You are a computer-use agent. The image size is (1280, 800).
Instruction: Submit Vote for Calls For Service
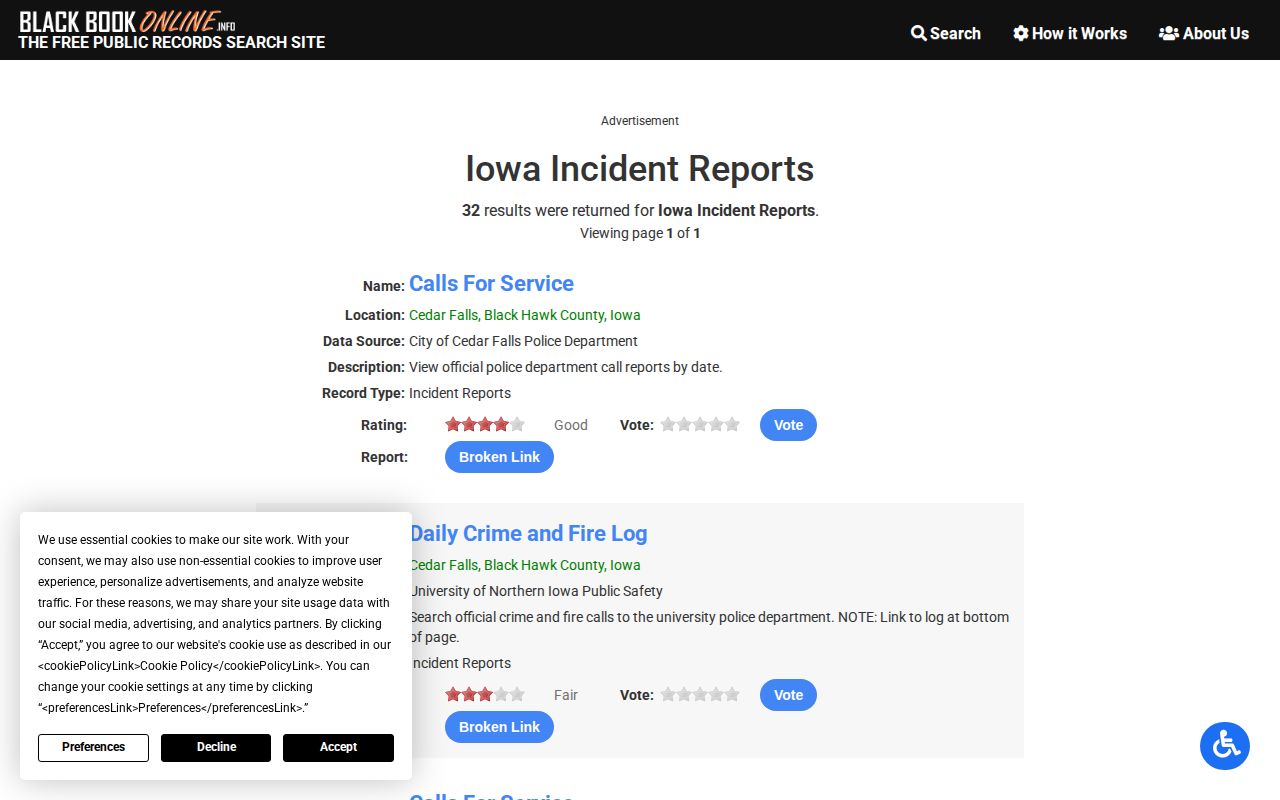click(x=788, y=425)
